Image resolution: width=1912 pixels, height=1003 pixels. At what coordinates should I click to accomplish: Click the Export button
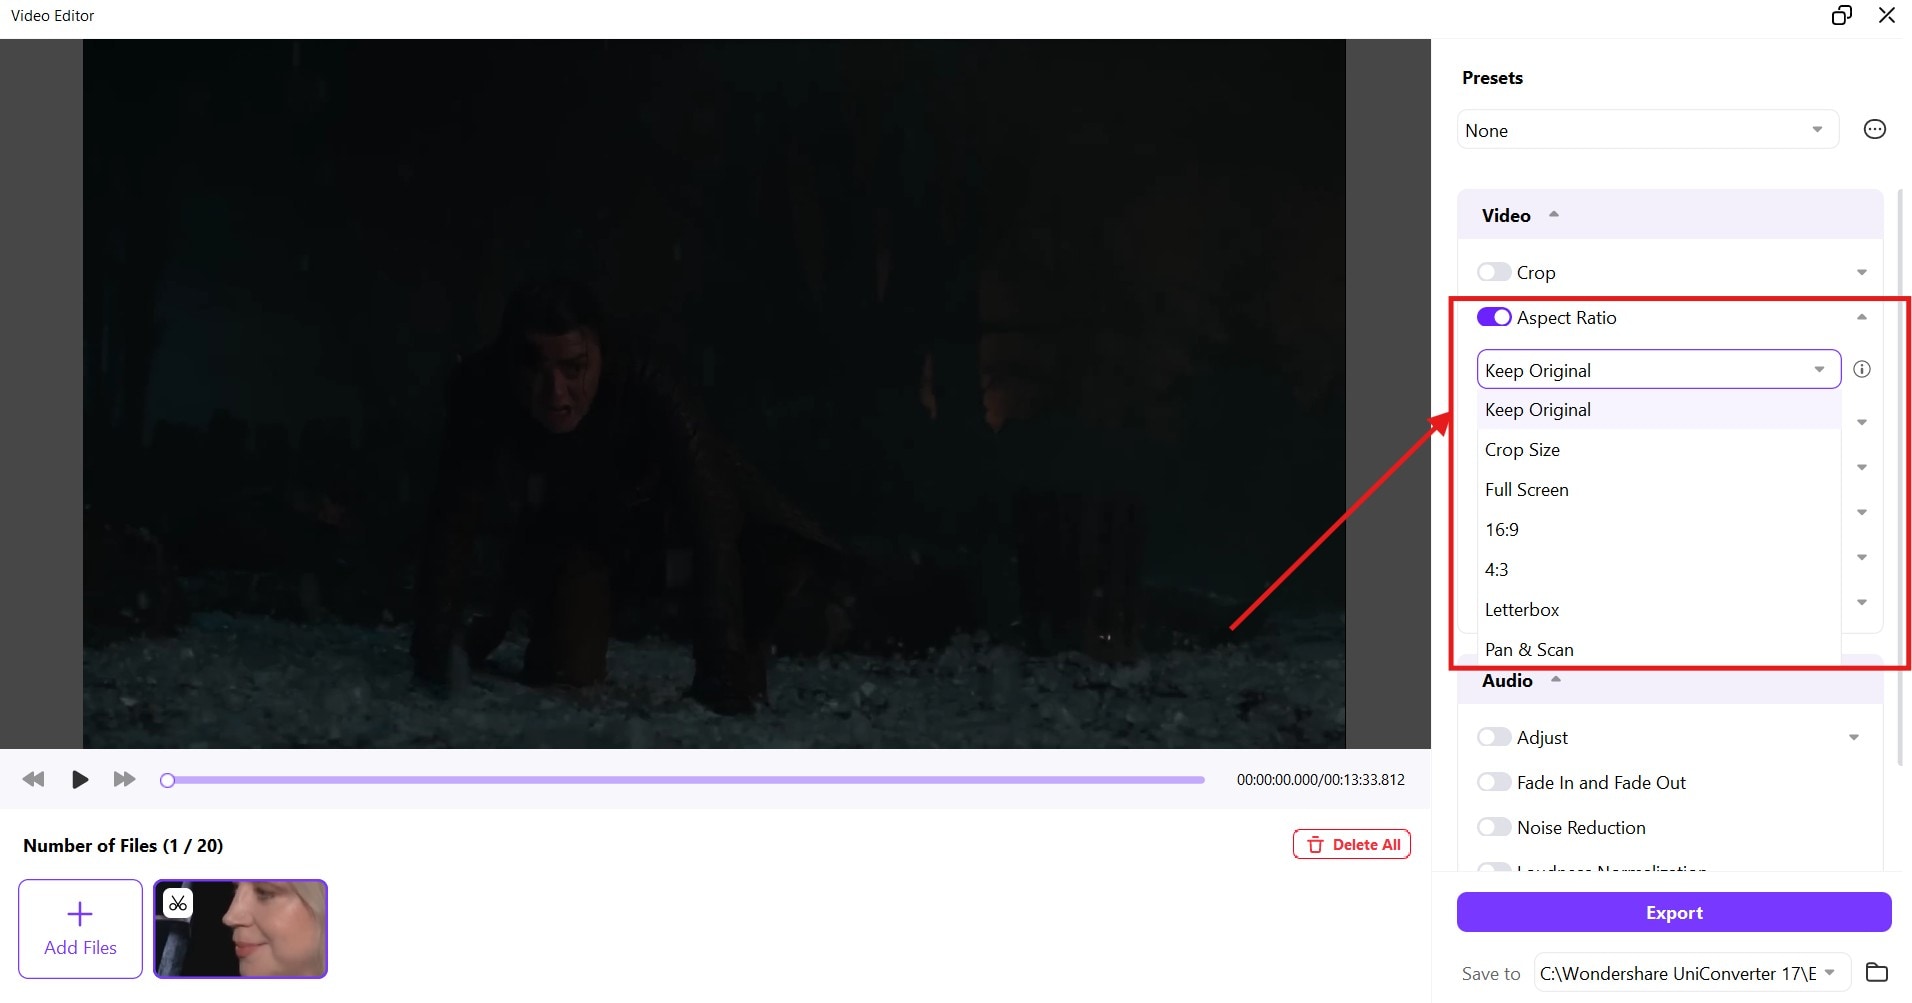pos(1674,912)
